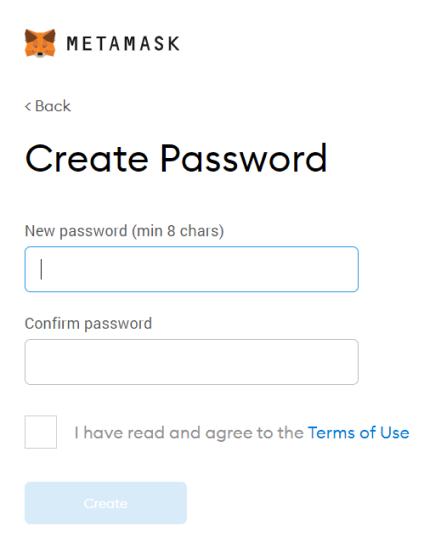Open the Terms of Use link

pos(359,433)
